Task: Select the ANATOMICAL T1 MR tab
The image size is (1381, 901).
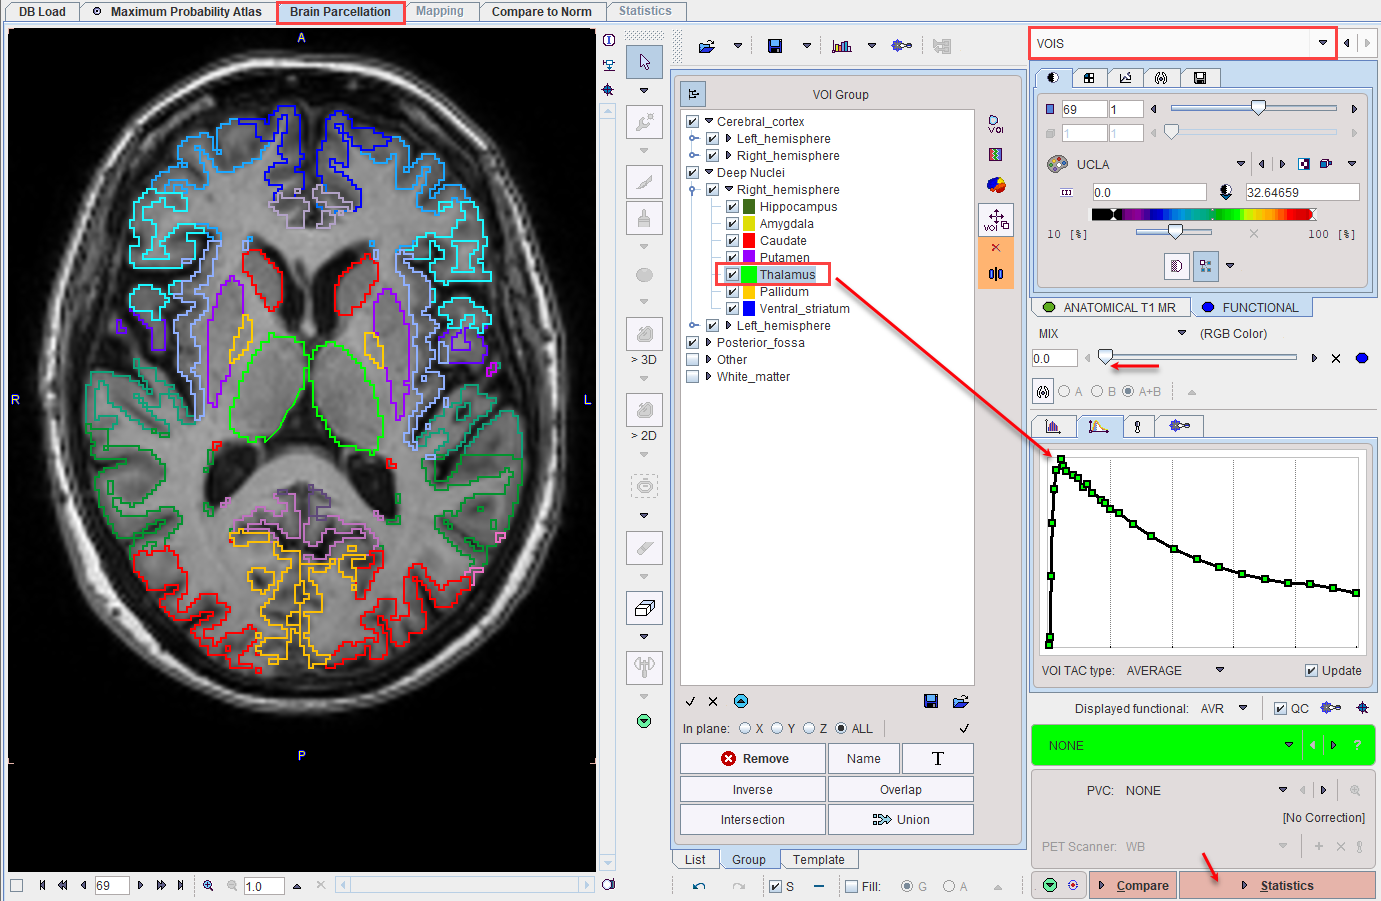Action: [x=1110, y=308]
